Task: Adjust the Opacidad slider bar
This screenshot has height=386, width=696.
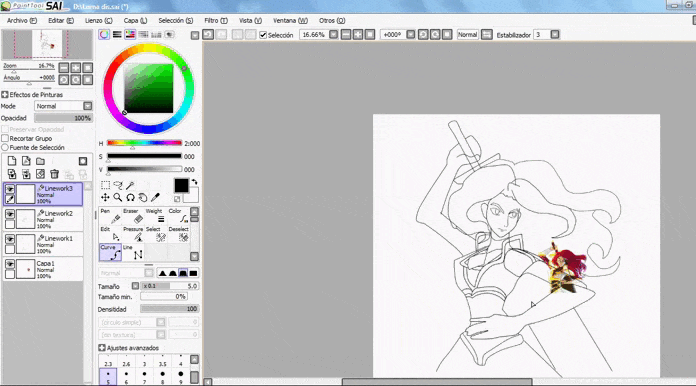Action: pyautogui.click(x=63, y=118)
